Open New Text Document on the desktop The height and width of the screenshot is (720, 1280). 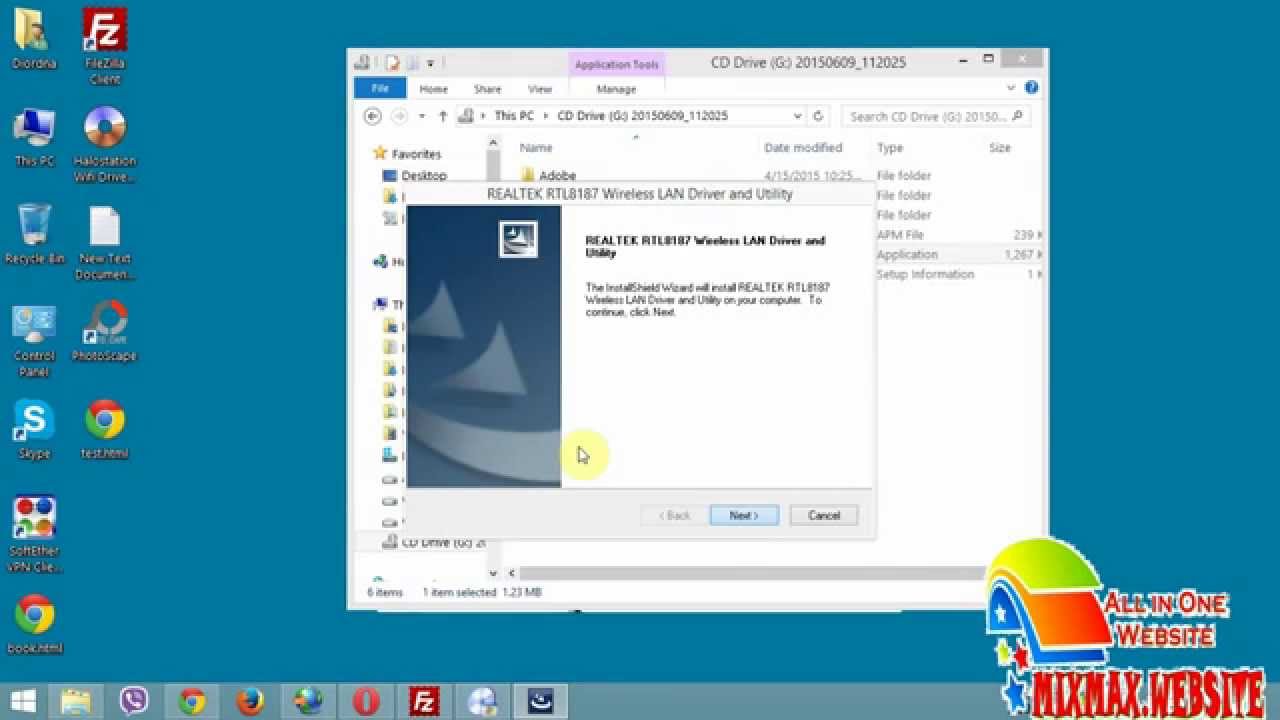pos(104,243)
